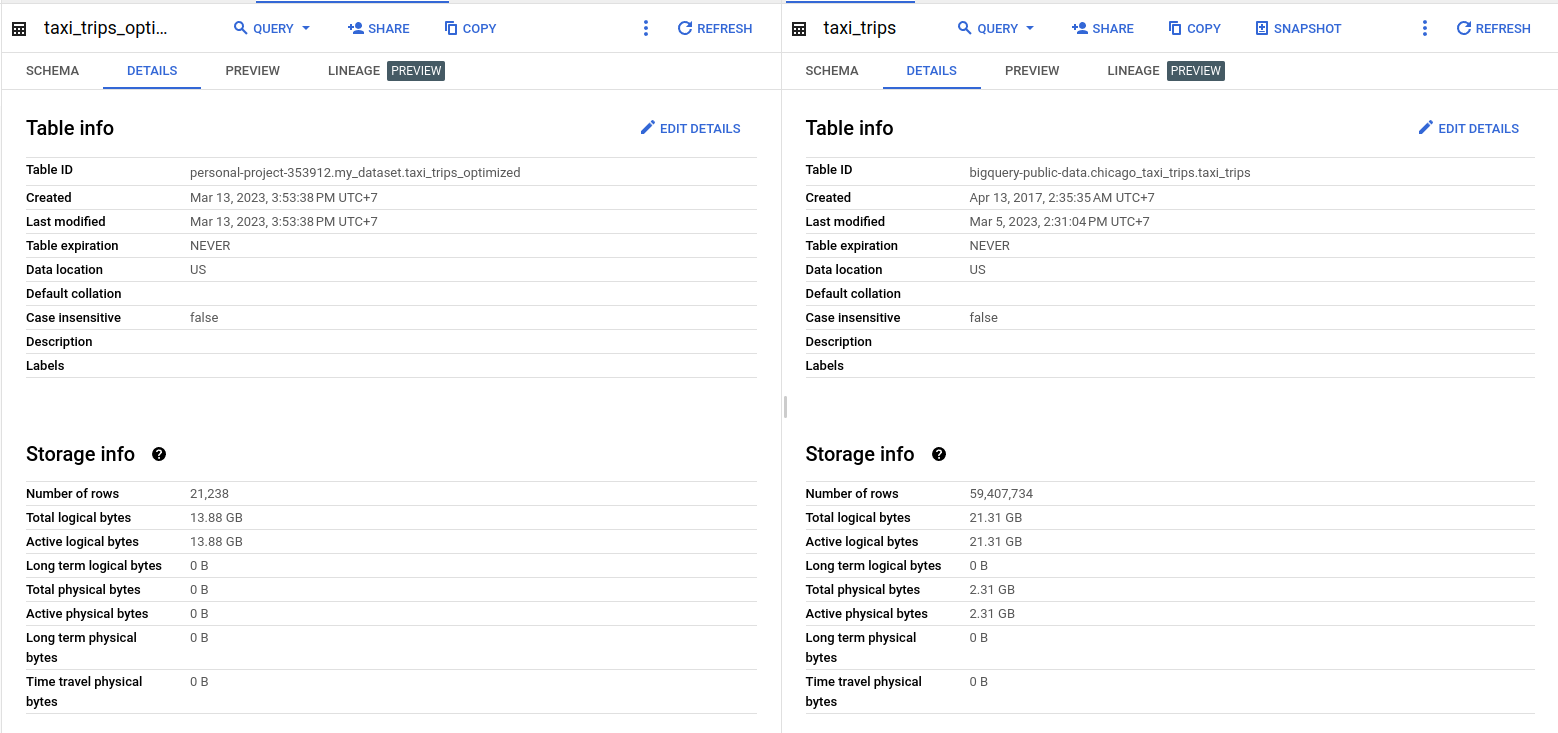Share the taxi_trips_optimized table
The height and width of the screenshot is (733, 1558).
378,29
